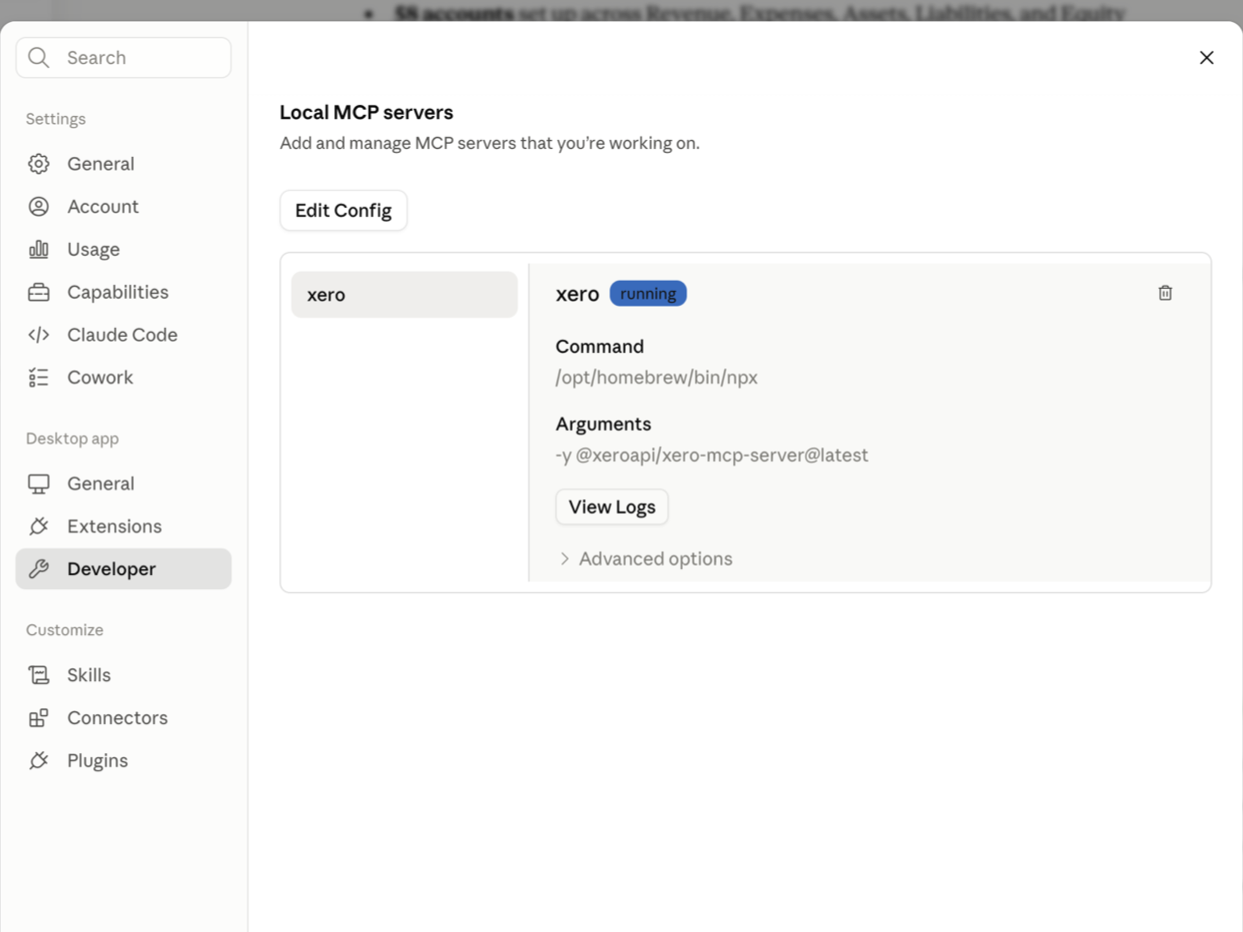Open the Connectors page
The image size is (1243, 932).
pyautogui.click(x=123, y=718)
